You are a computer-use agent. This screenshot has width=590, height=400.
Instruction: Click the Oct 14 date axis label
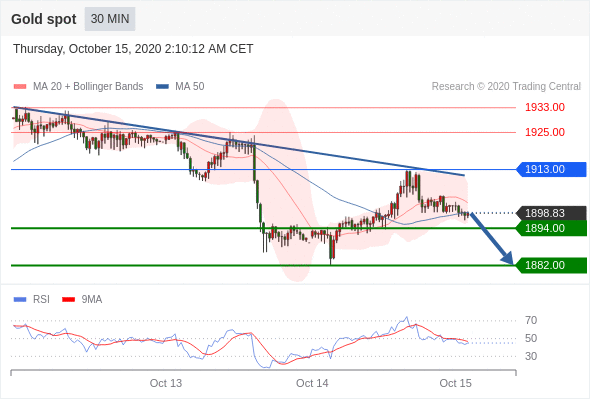(x=312, y=383)
